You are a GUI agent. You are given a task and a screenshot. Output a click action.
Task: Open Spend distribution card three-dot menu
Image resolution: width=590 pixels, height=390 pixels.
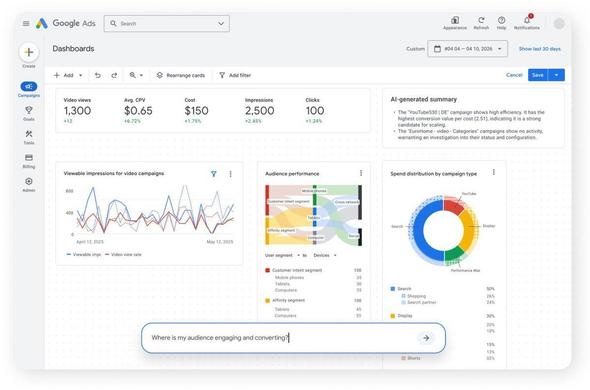point(494,172)
